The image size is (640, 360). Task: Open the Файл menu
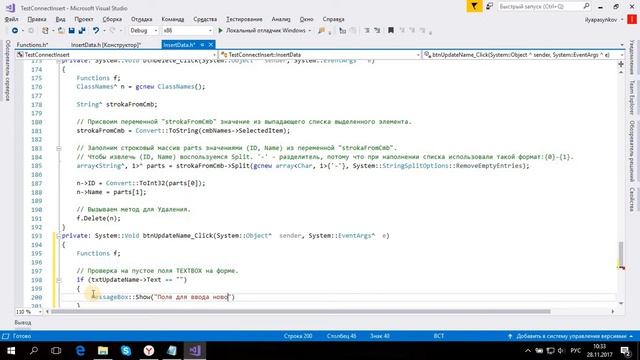(11, 19)
